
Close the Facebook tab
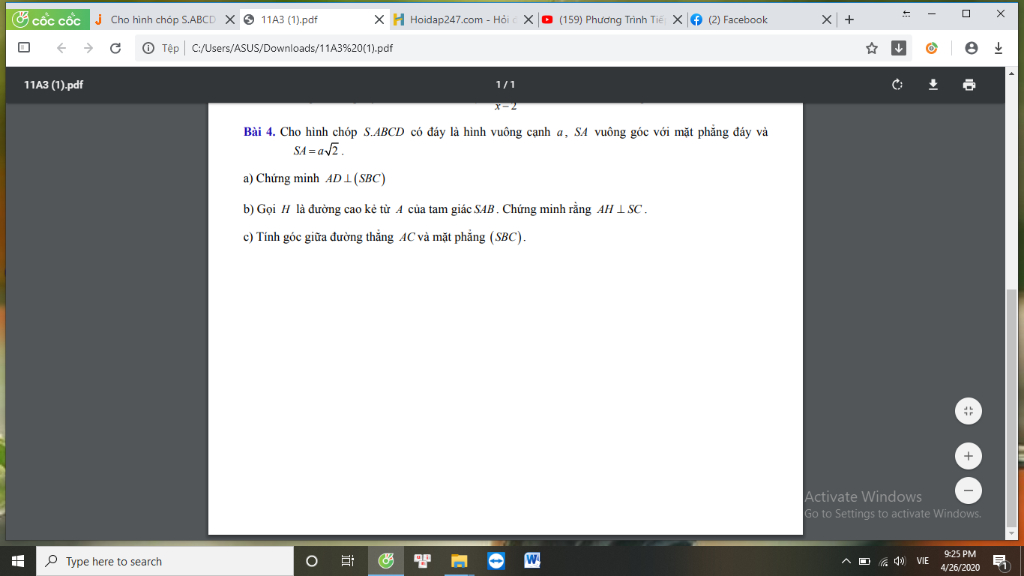[x=826, y=20]
